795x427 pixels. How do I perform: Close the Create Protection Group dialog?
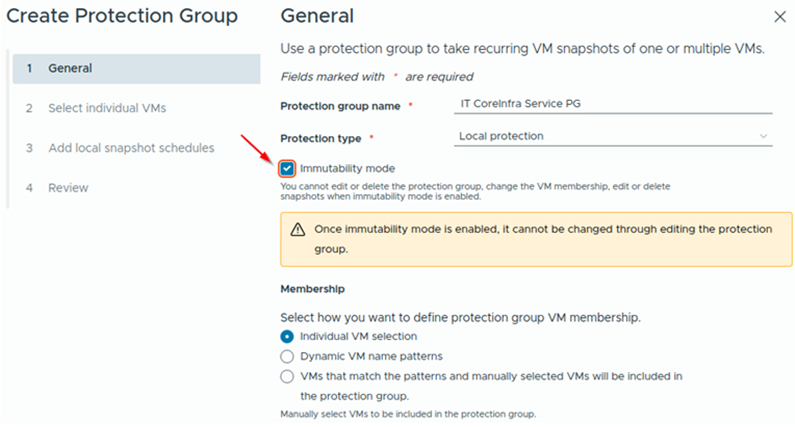click(x=780, y=17)
